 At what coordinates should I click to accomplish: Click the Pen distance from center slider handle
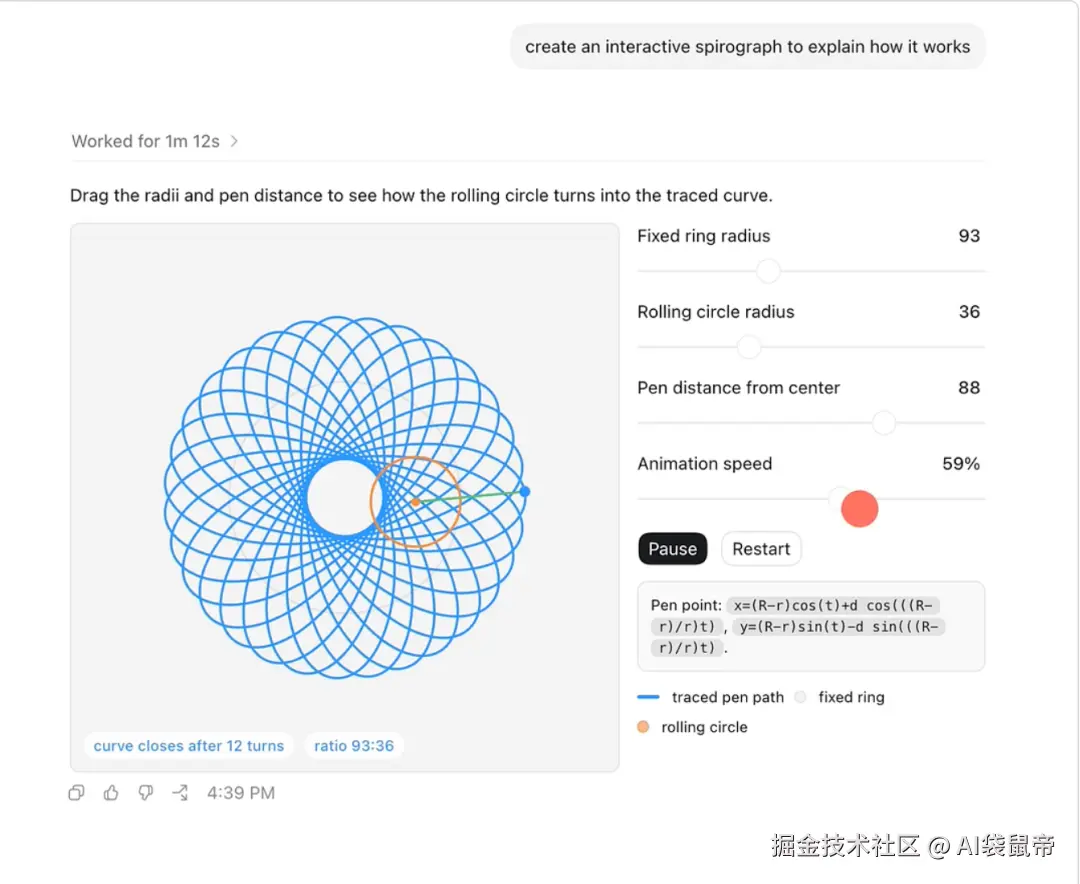pos(884,422)
